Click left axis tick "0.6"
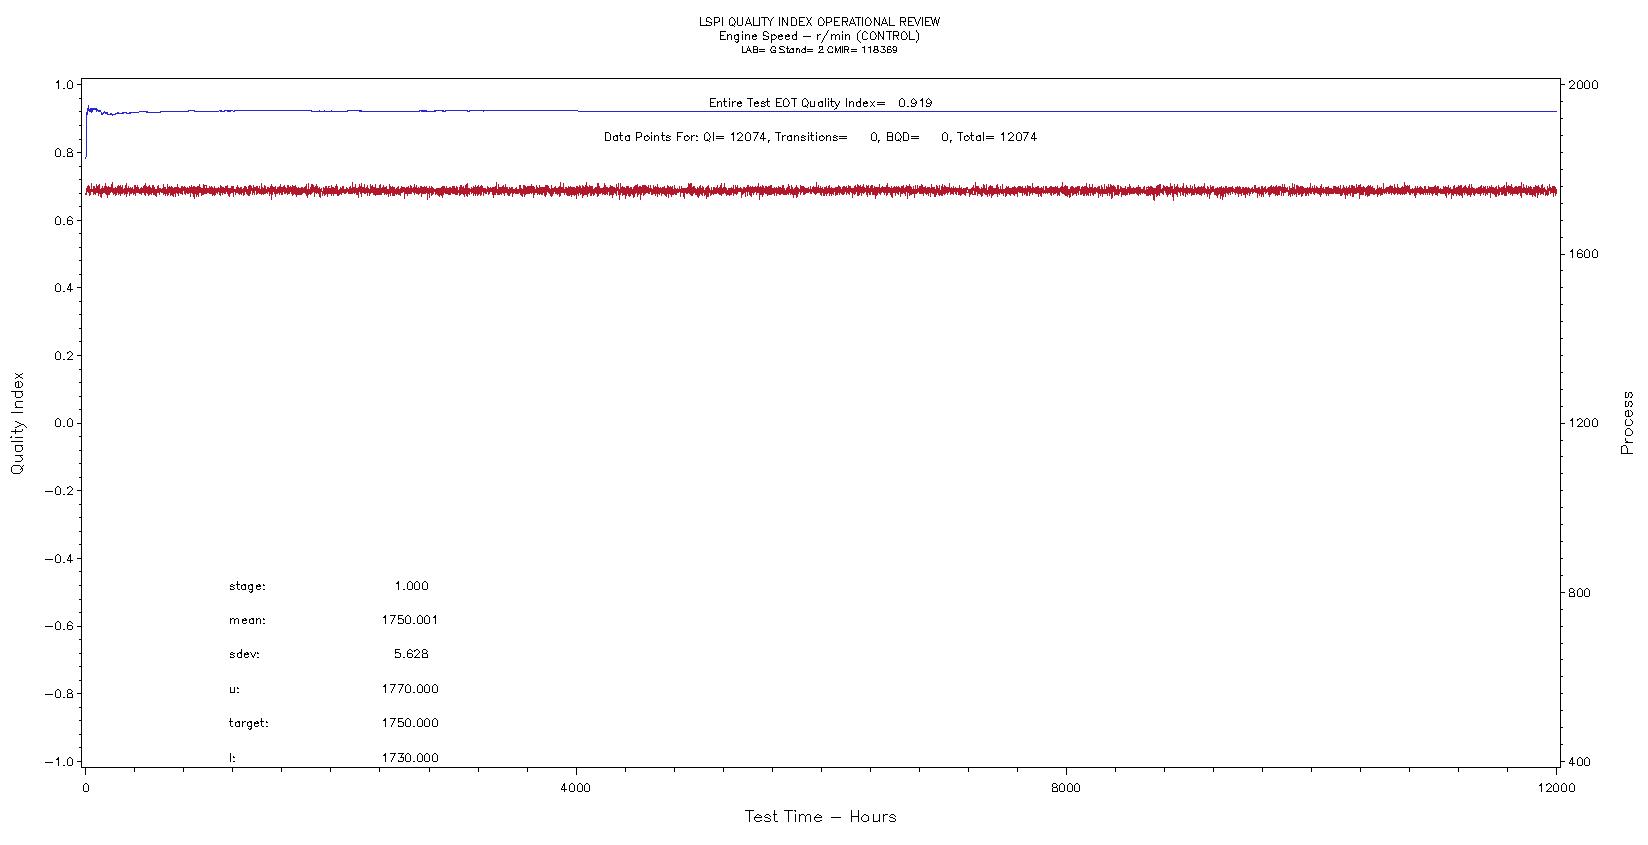The image size is (1648, 845). pos(64,221)
